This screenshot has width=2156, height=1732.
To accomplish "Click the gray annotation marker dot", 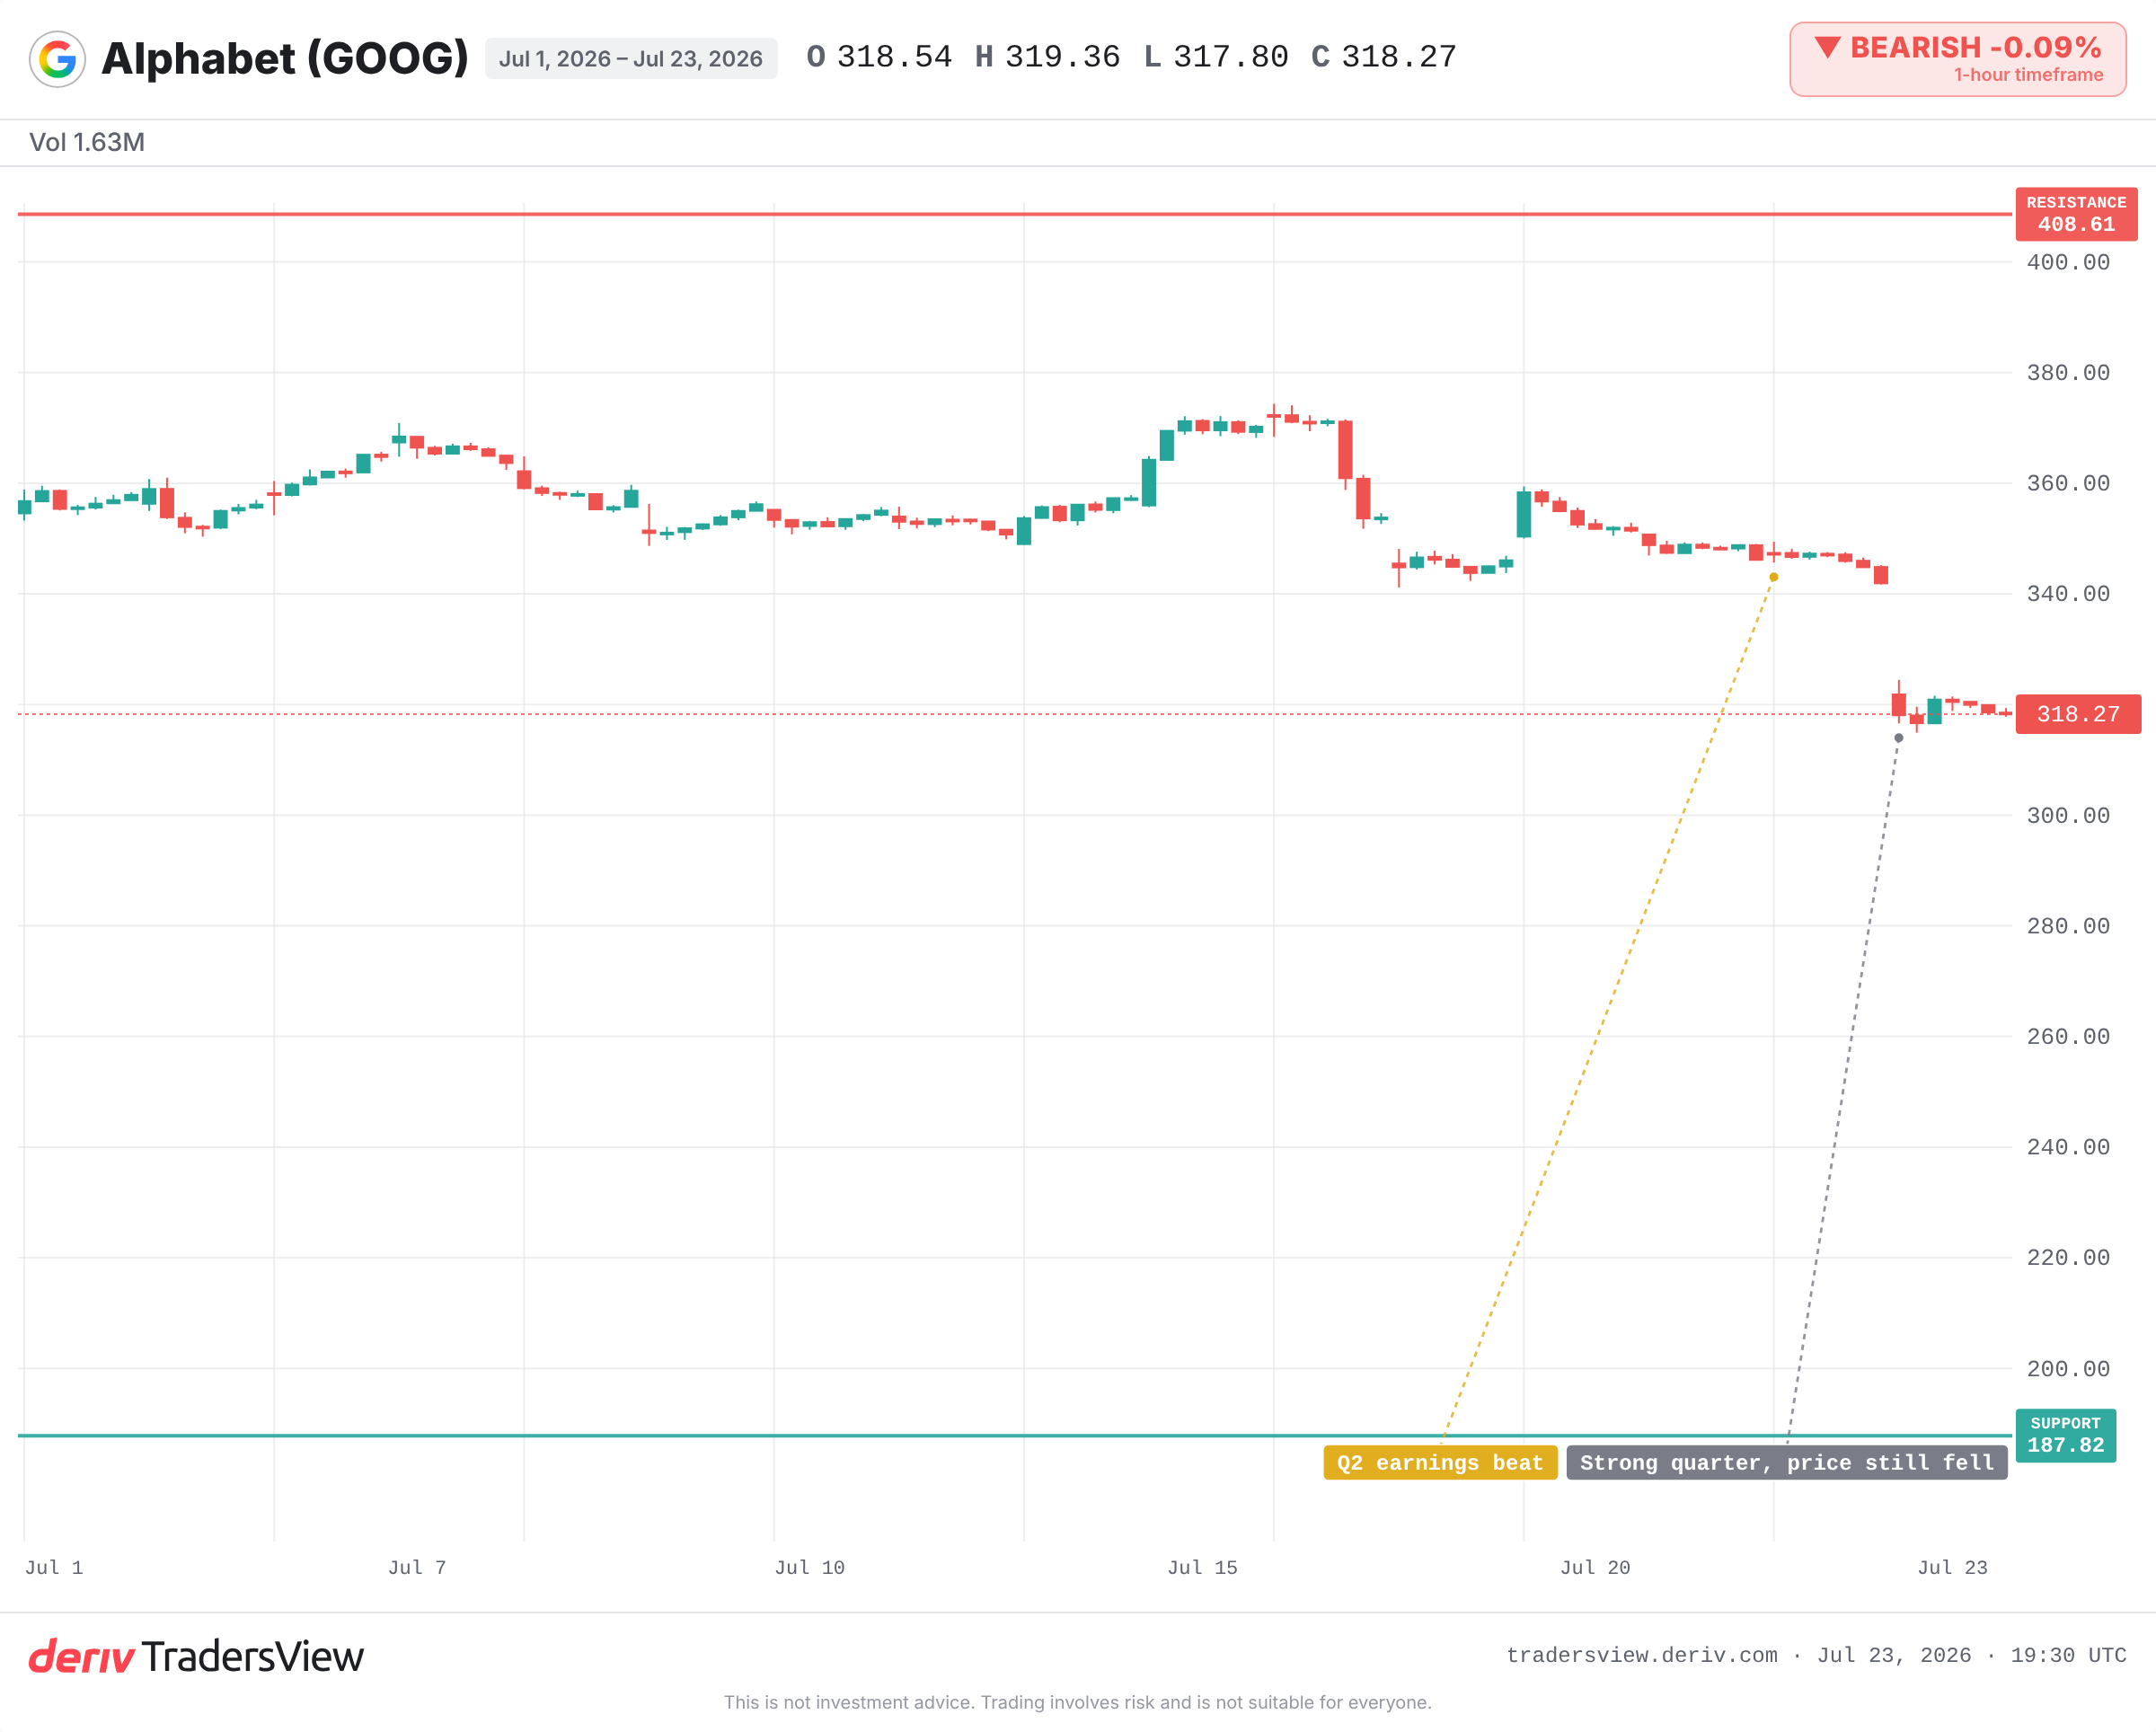I will (x=1899, y=738).
